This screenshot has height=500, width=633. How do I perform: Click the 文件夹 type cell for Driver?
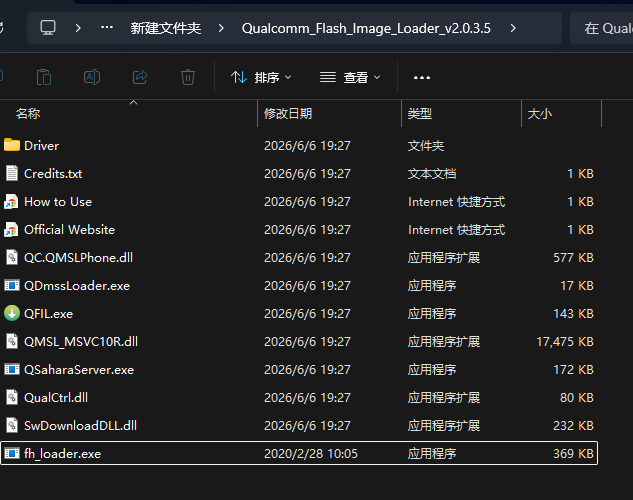pyautogui.click(x=426, y=146)
